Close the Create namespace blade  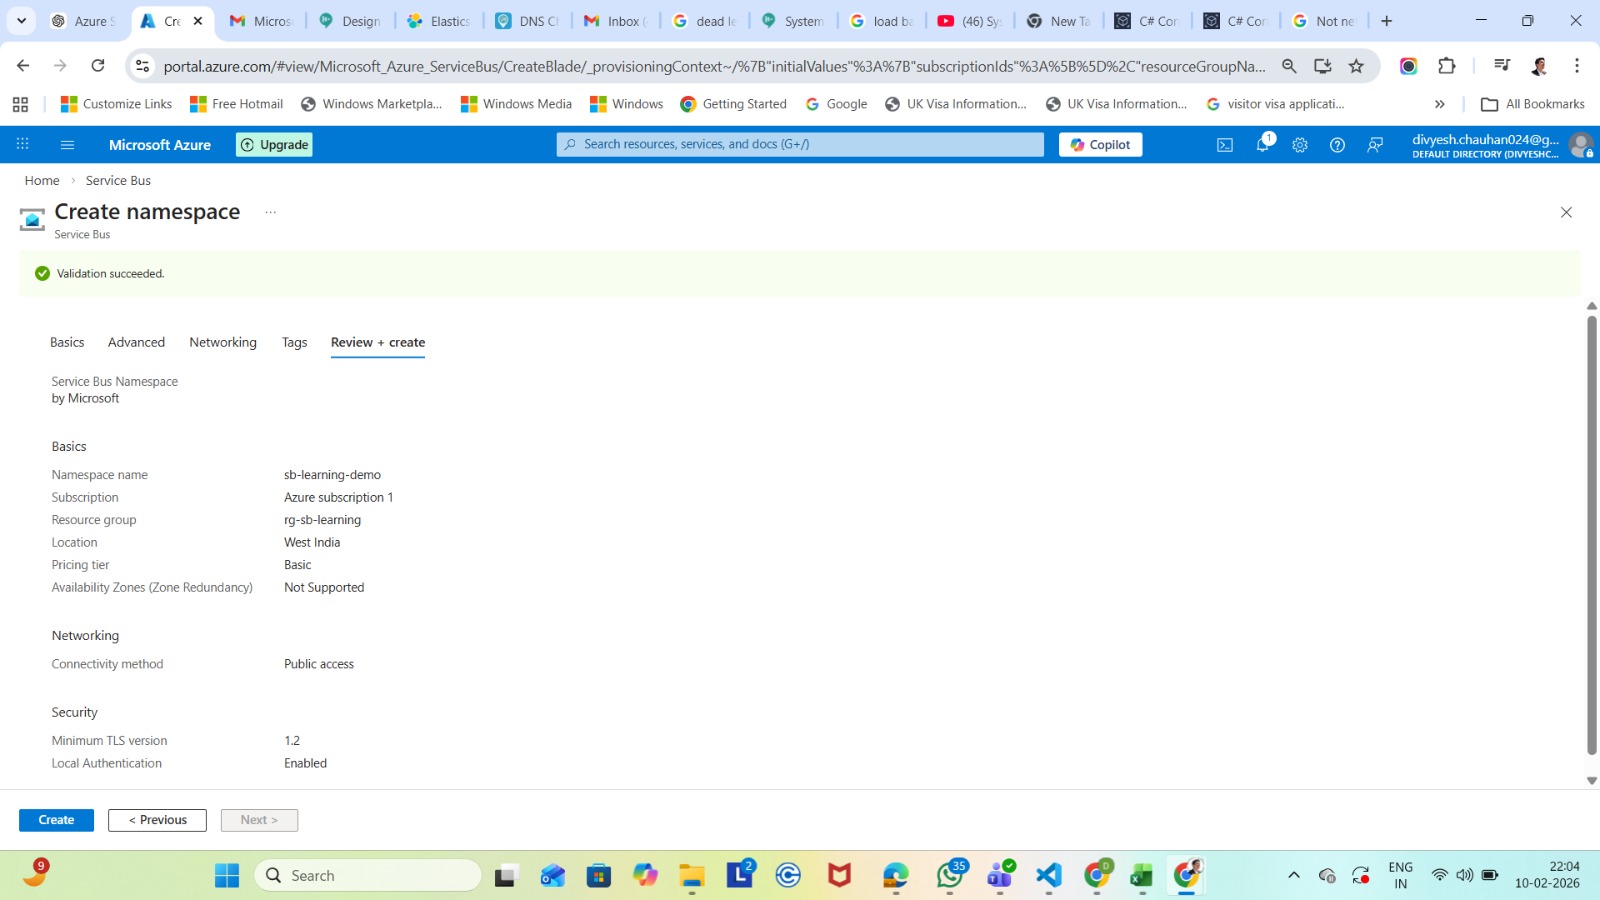(x=1566, y=212)
